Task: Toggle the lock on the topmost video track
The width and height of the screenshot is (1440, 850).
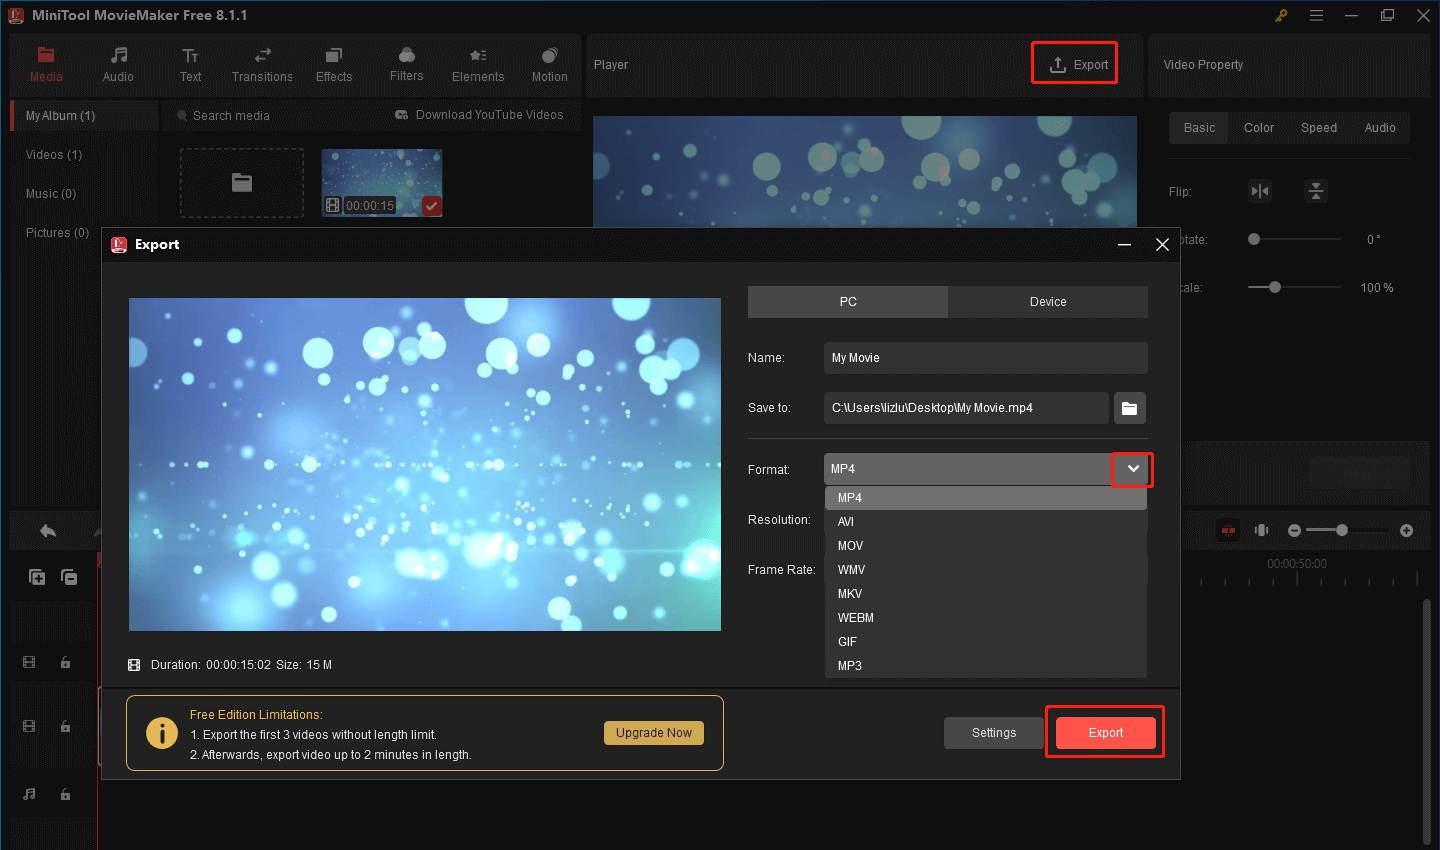Action: pyautogui.click(x=65, y=662)
